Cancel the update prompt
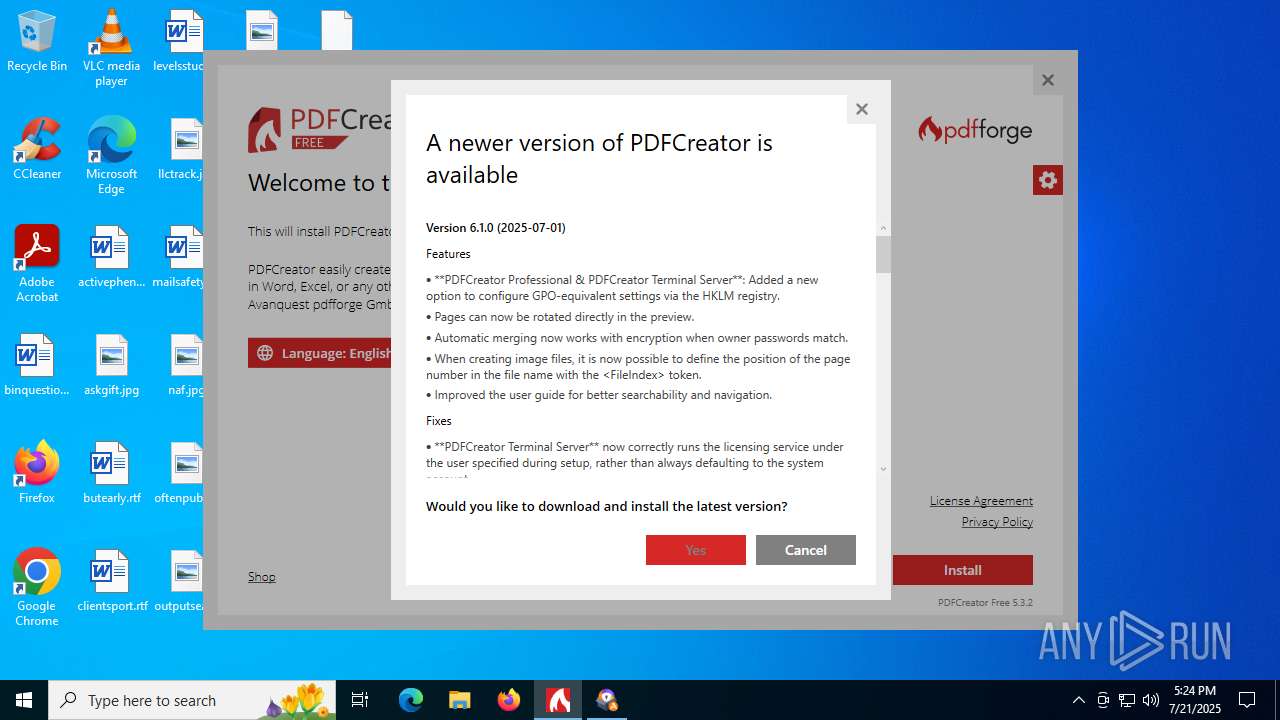The height and width of the screenshot is (720, 1280). pos(806,550)
